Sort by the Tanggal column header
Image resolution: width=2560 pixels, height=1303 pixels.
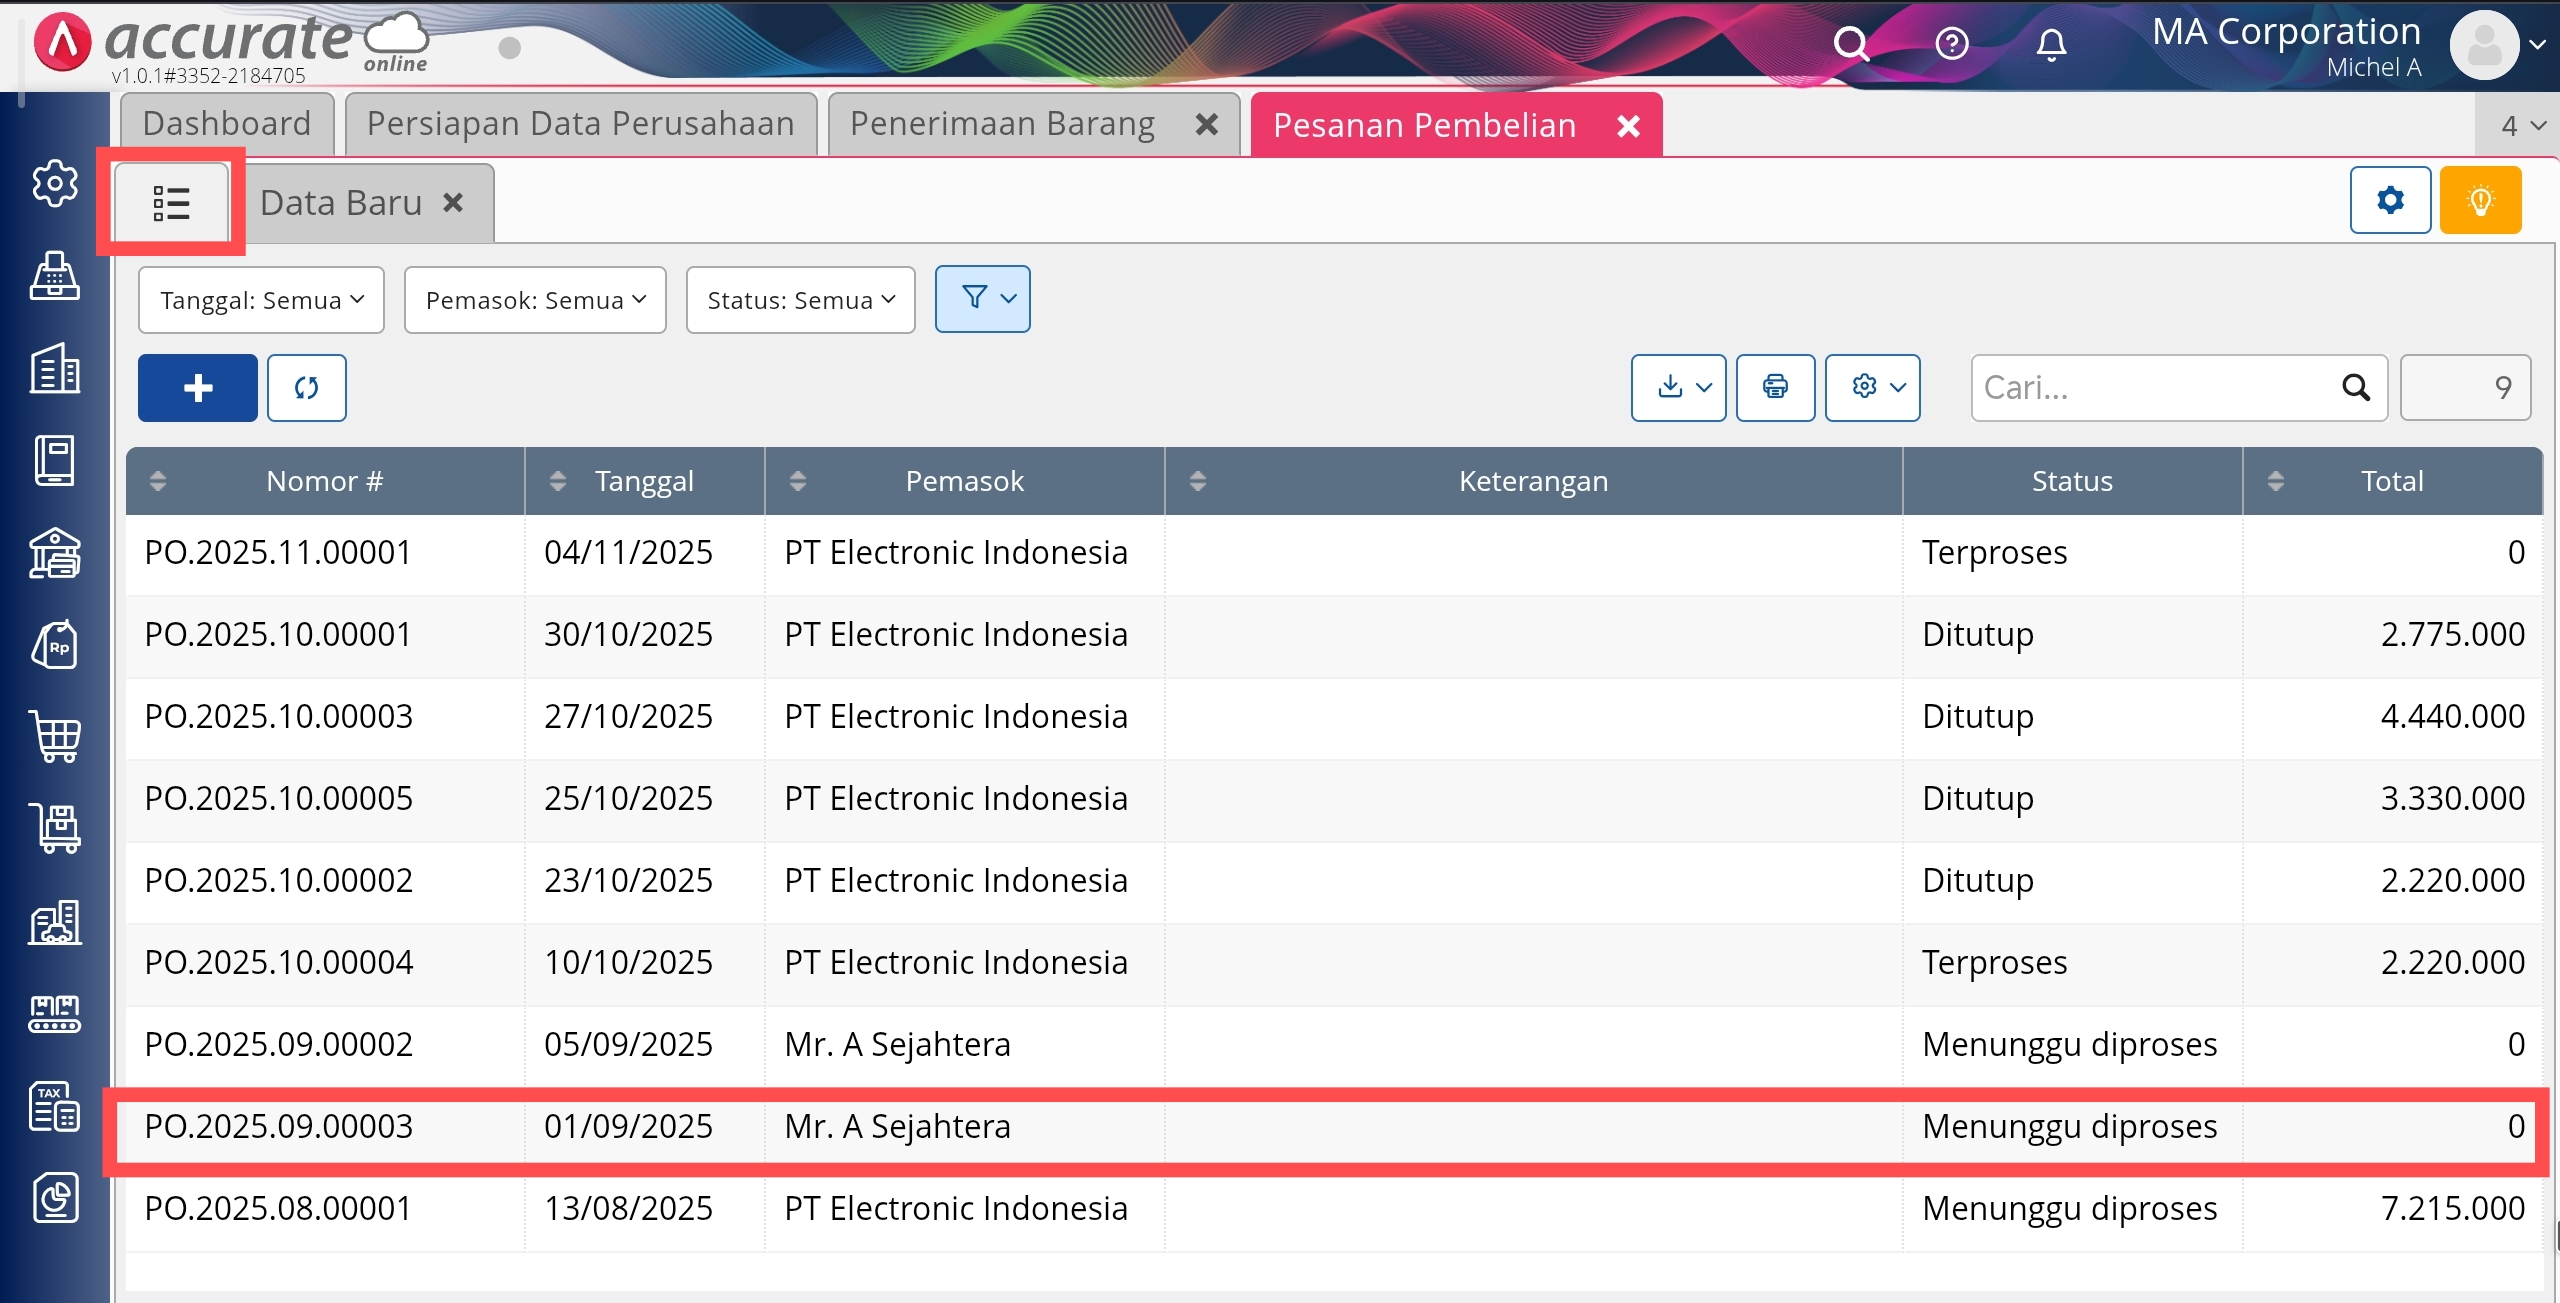(x=644, y=481)
